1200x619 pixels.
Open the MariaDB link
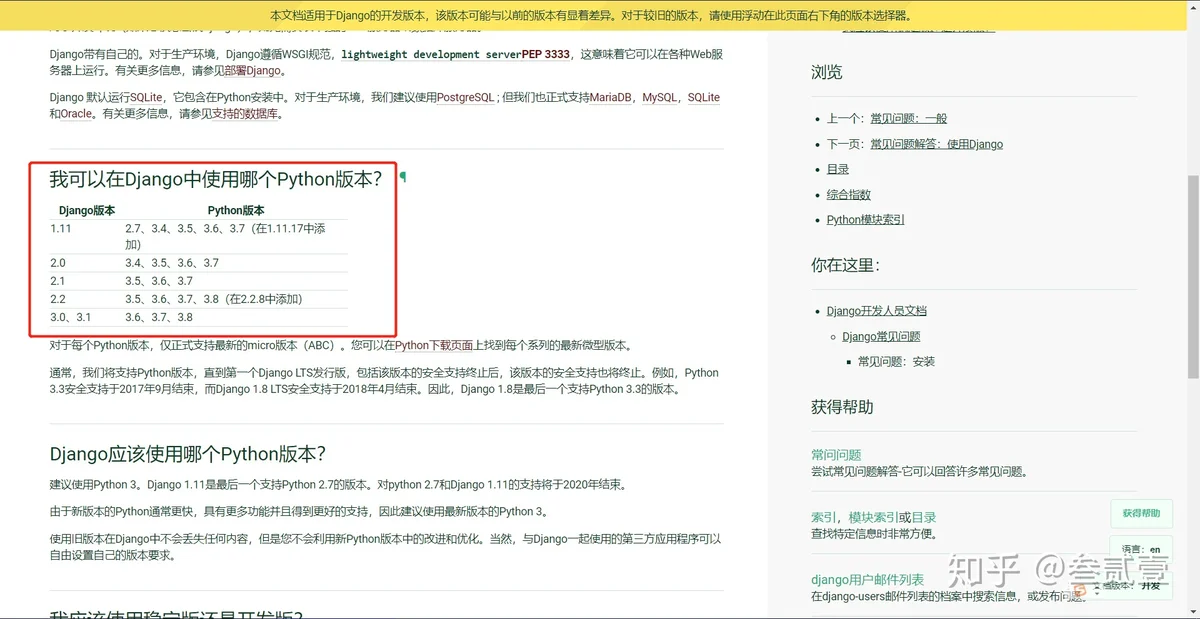[610, 97]
